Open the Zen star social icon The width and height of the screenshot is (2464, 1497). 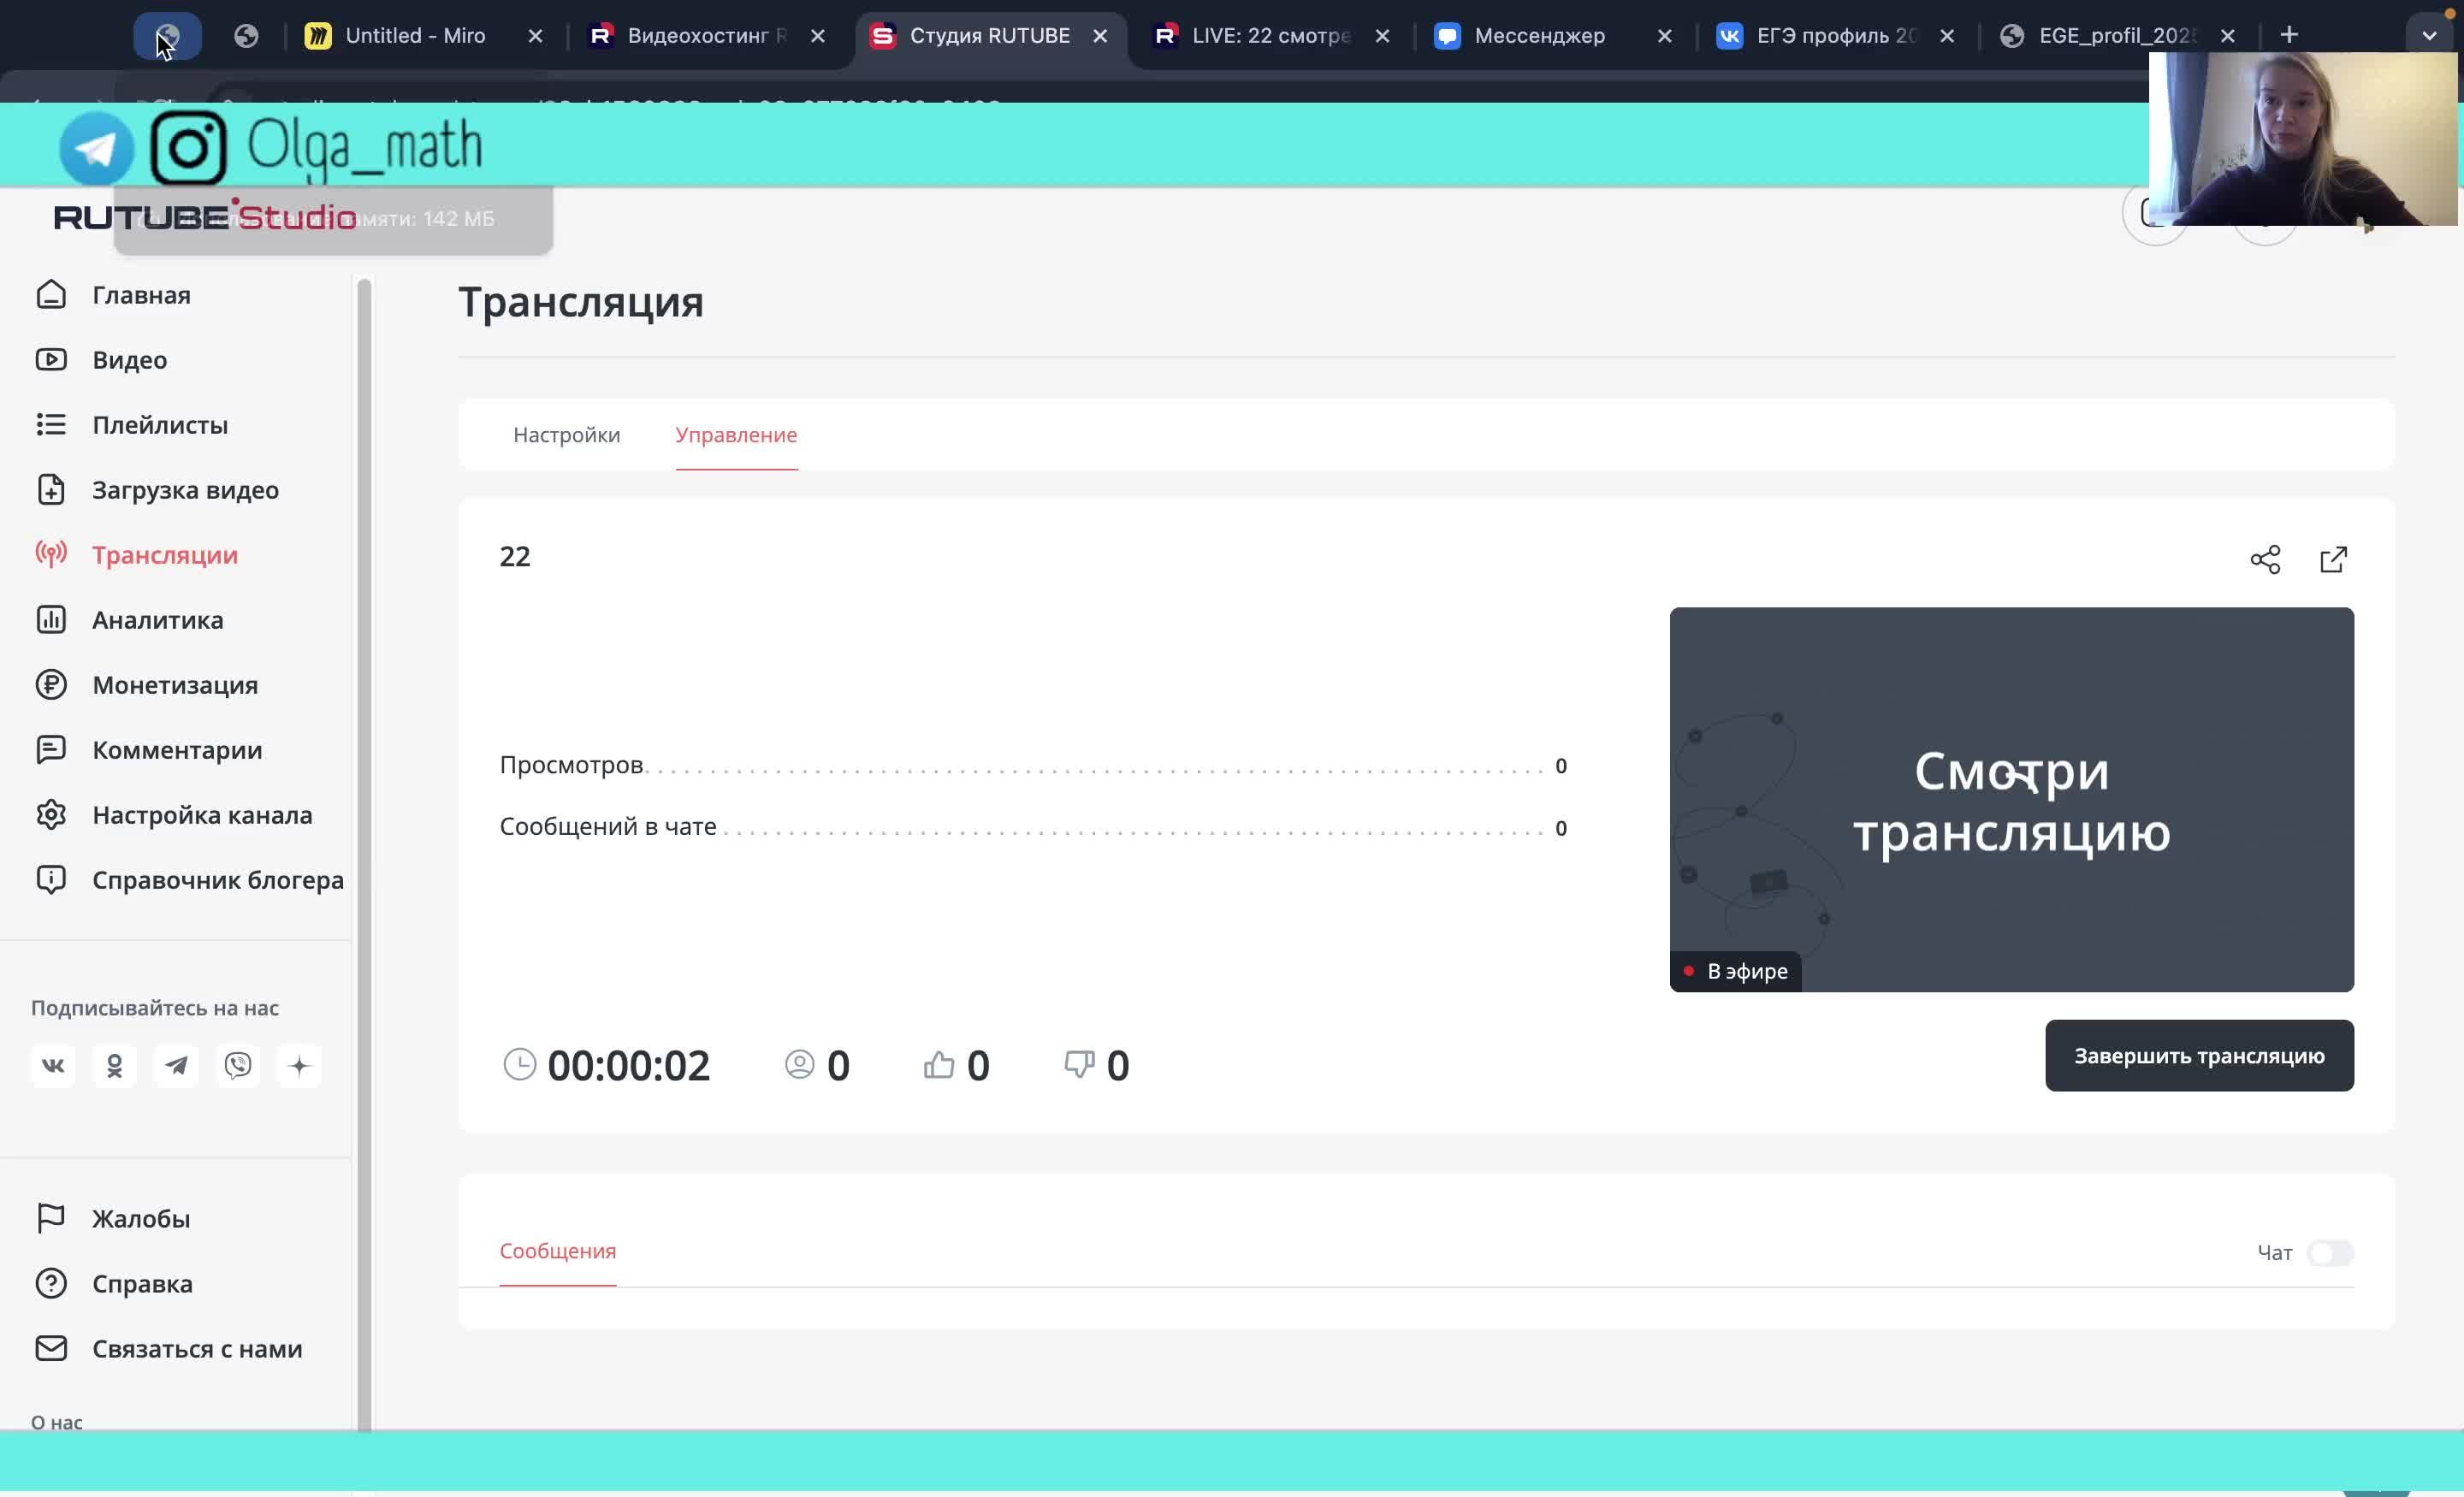tap(299, 1065)
